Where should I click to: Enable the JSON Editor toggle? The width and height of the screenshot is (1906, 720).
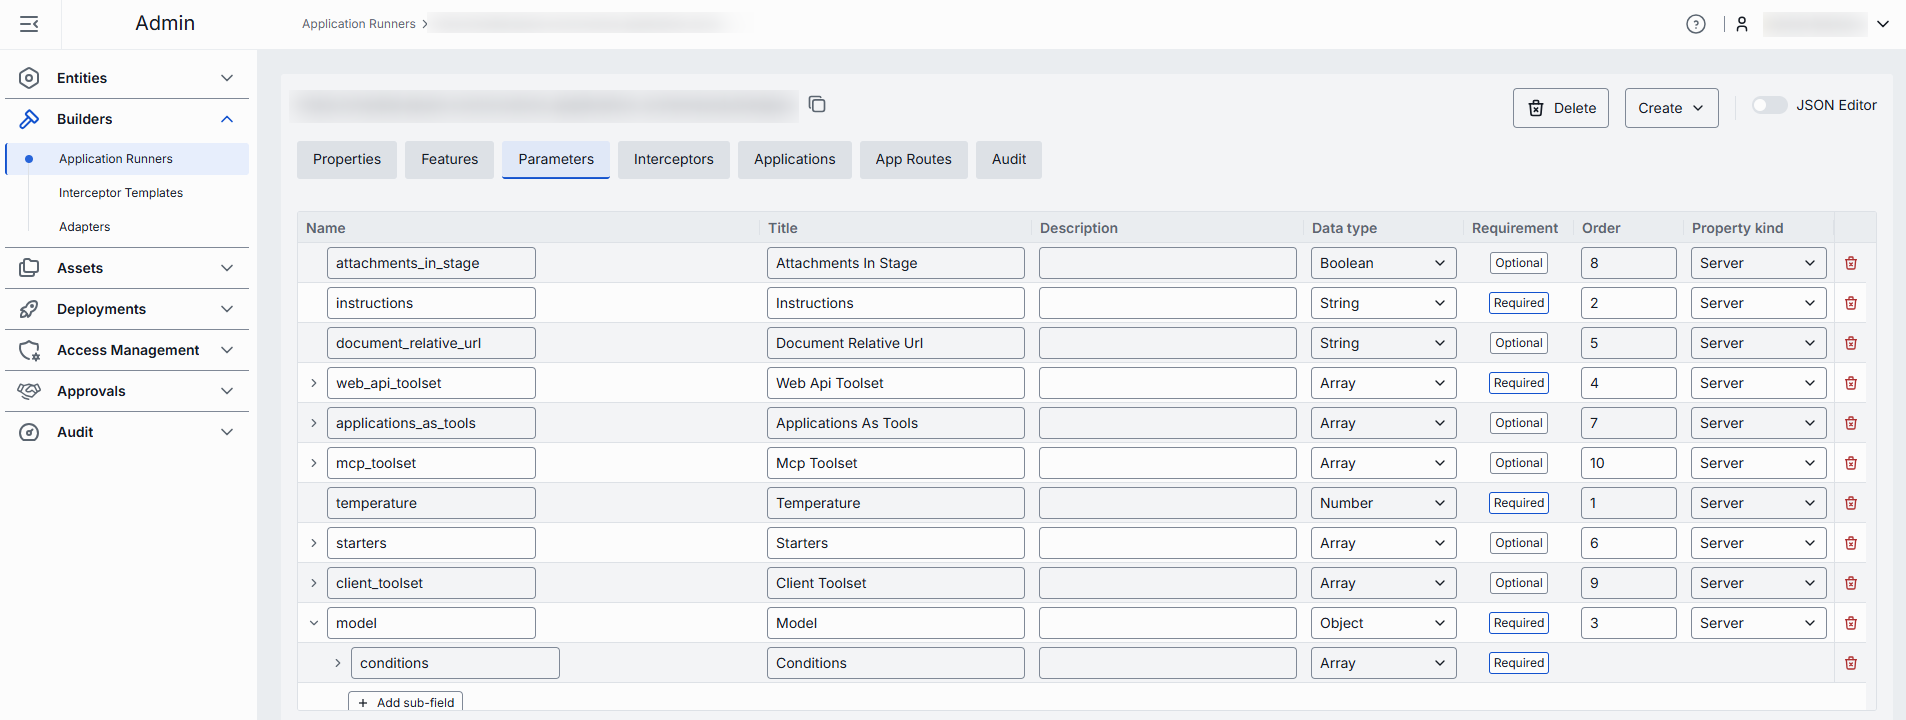point(1768,105)
